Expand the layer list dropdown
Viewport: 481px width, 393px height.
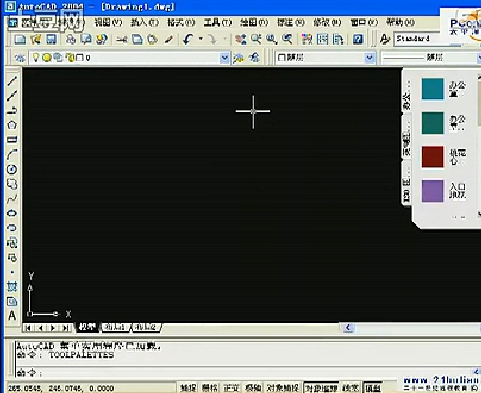pyautogui.click(x=225, y=58)
